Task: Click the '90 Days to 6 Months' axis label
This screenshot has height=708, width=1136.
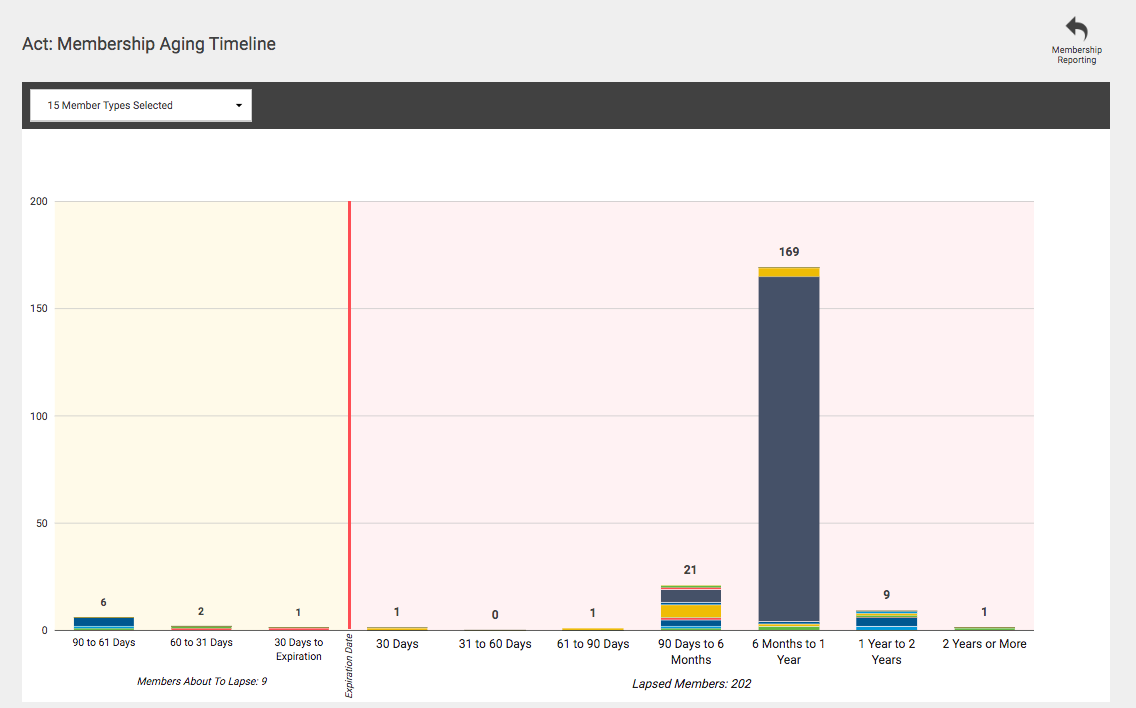Action: click(690, 651)
